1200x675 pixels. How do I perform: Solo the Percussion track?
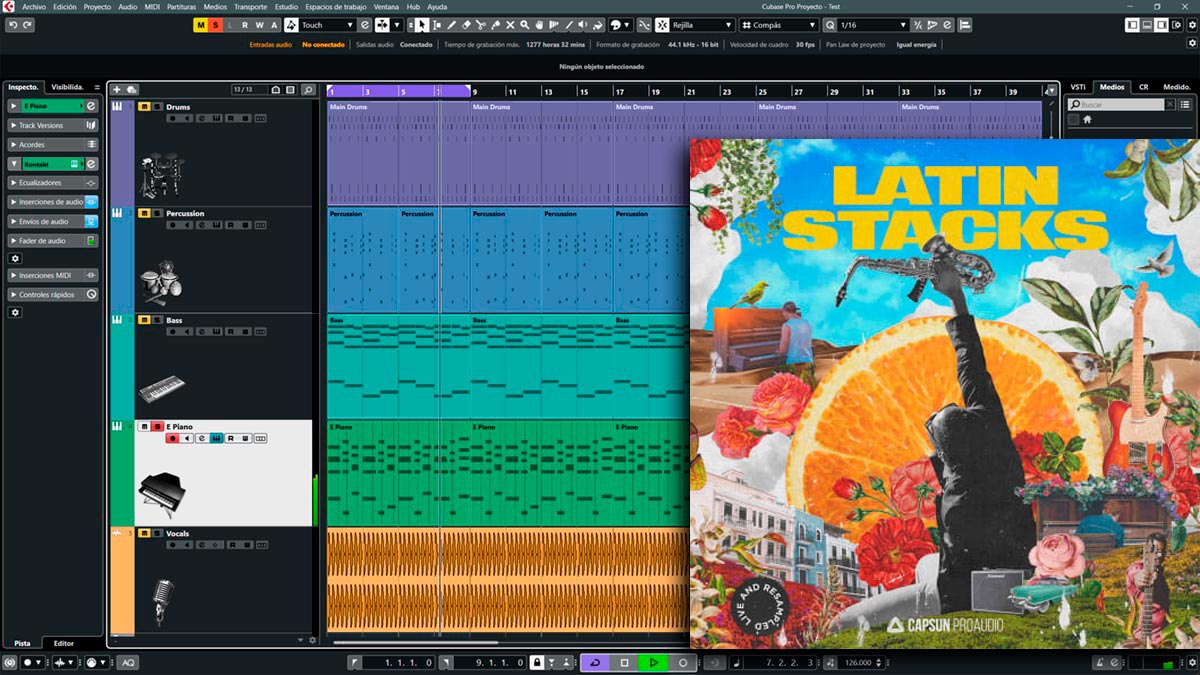pyautogui.click(x=157, y=213)
